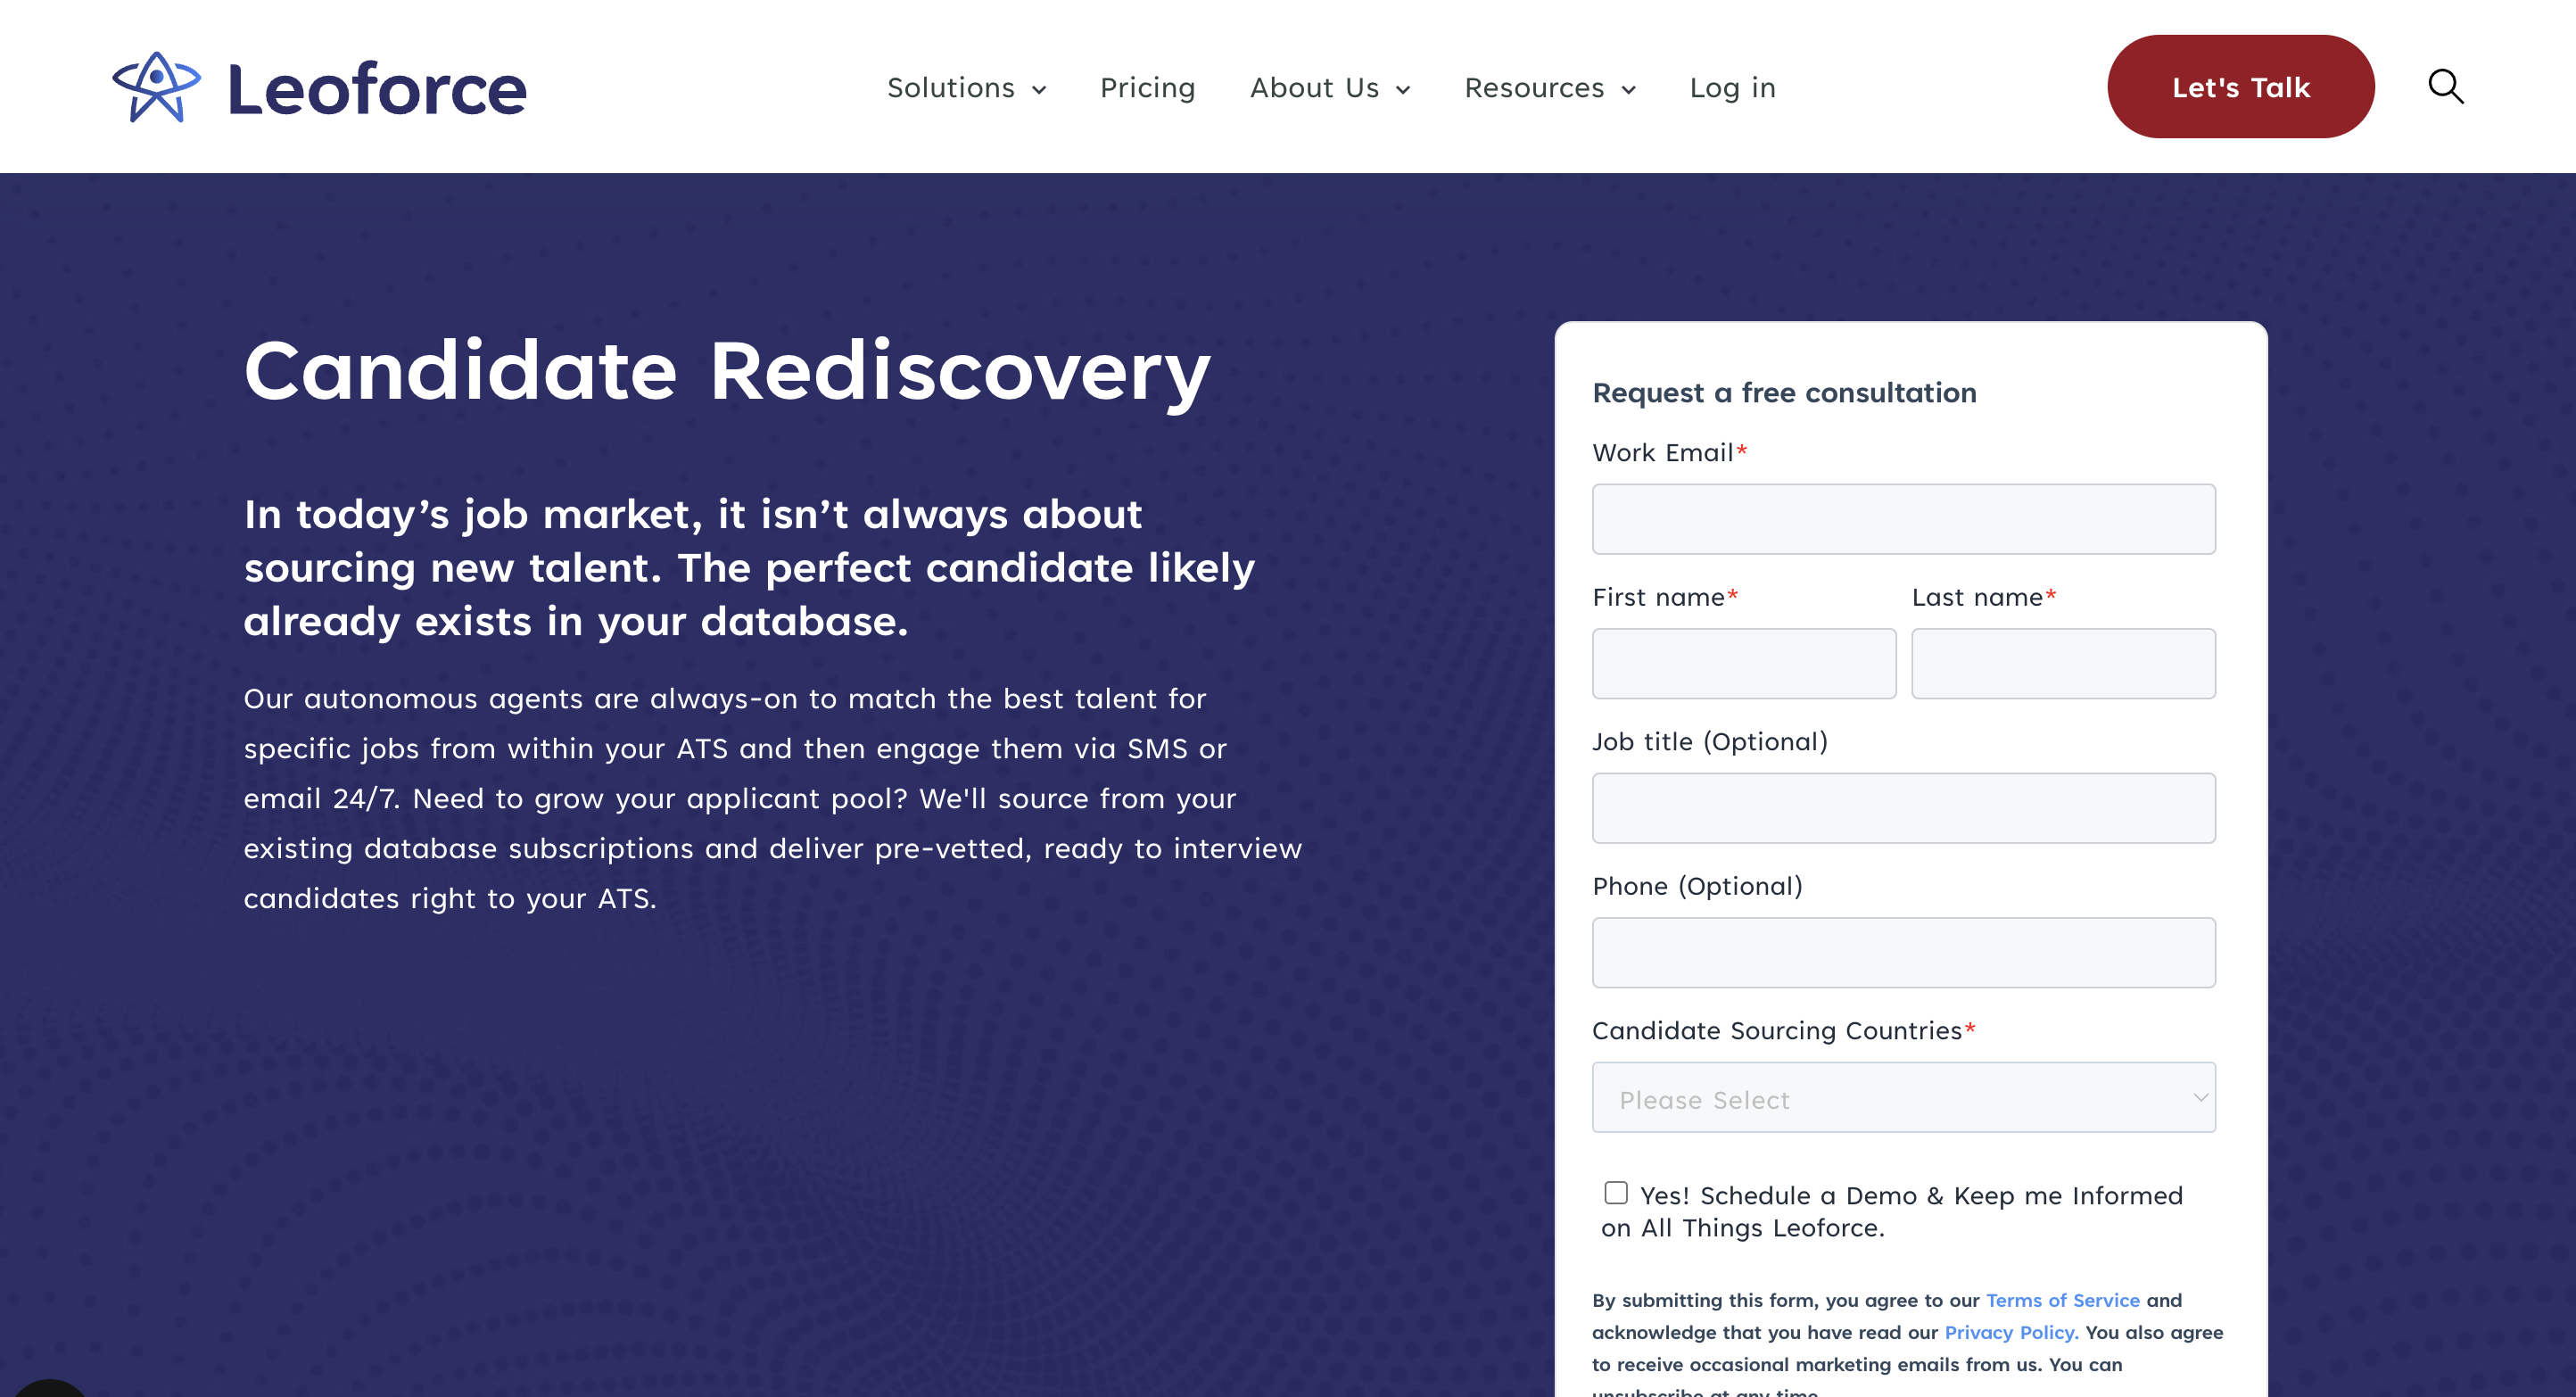Image resolution: width=2576 pixels, height=1397 pixels.
Task: Open the Pricing page
Action: coord(1147,88)
